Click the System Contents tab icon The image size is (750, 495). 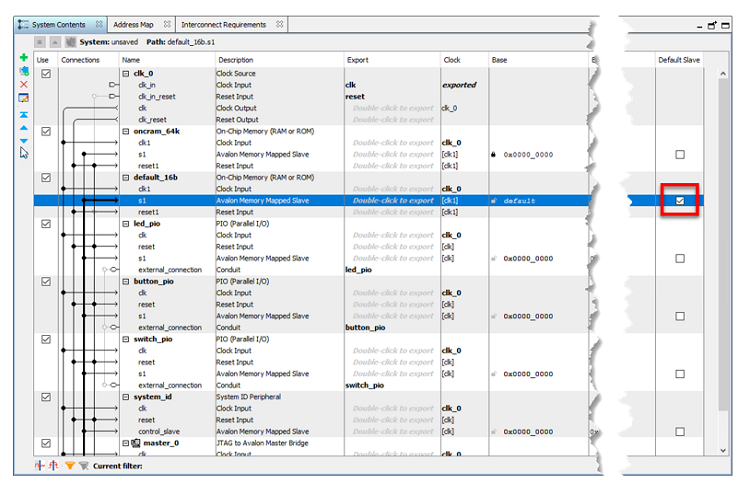23,24
